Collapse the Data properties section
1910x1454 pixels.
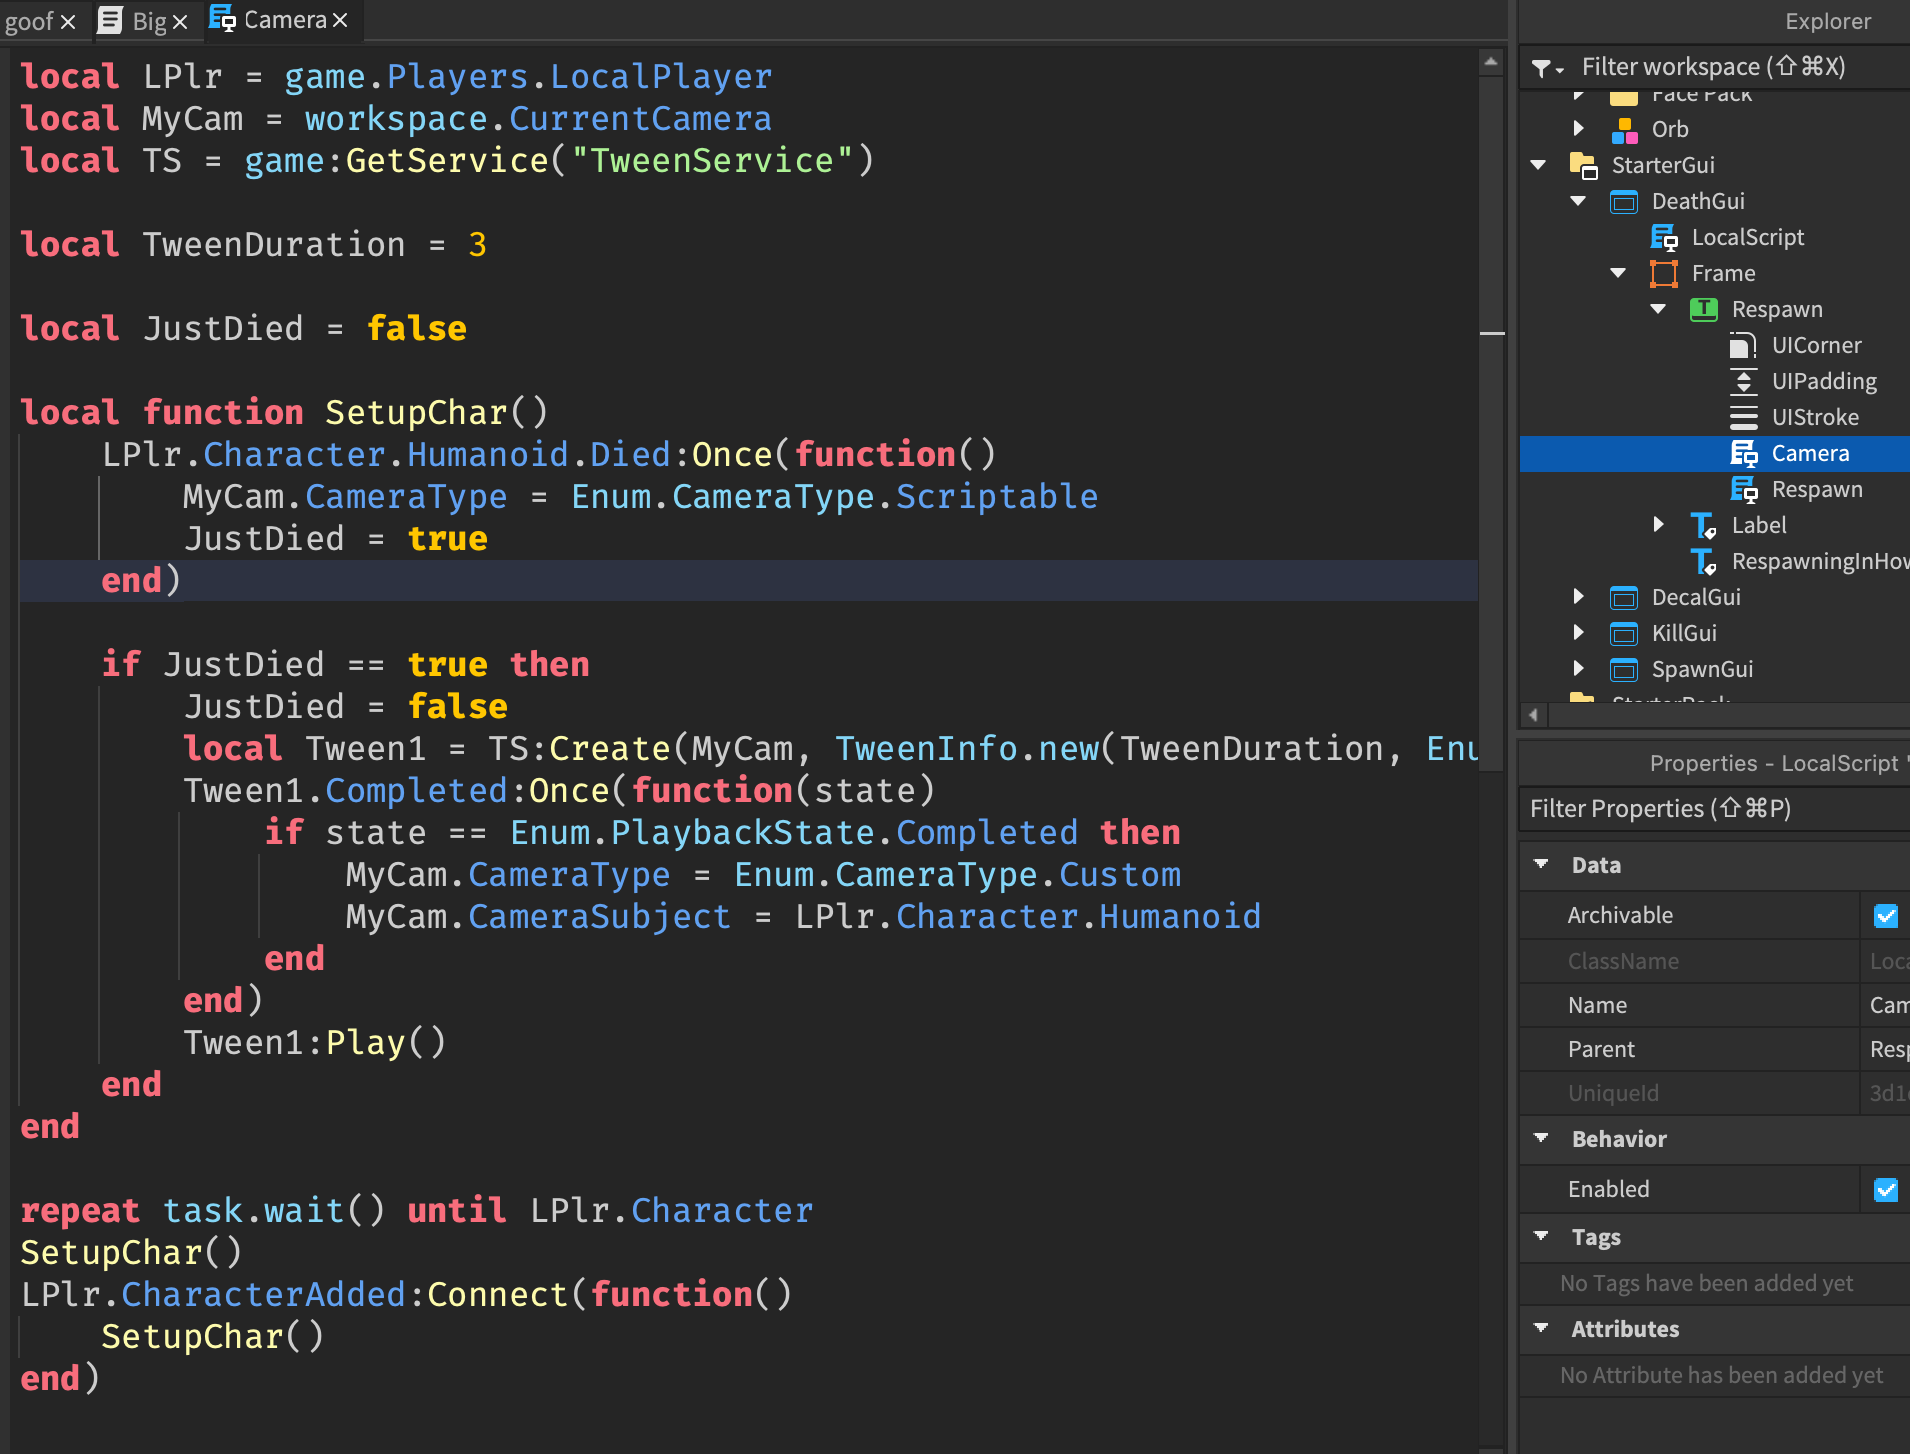pyautogui.click(x=1541, y=864)
